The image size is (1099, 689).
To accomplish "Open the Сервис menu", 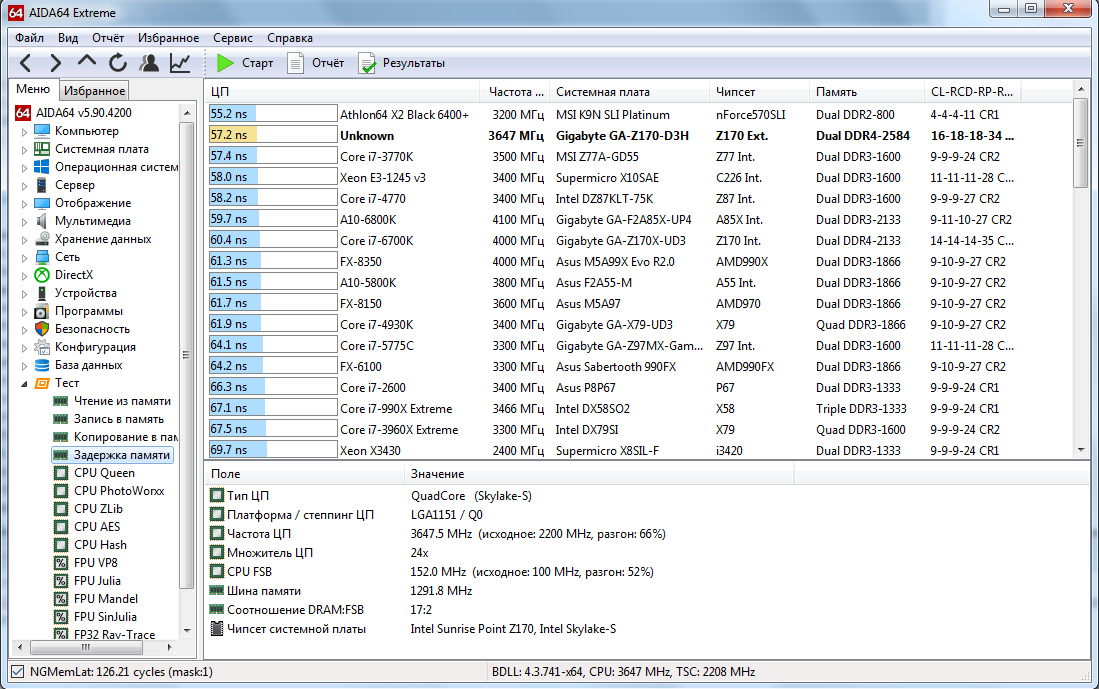I will 233,38.
